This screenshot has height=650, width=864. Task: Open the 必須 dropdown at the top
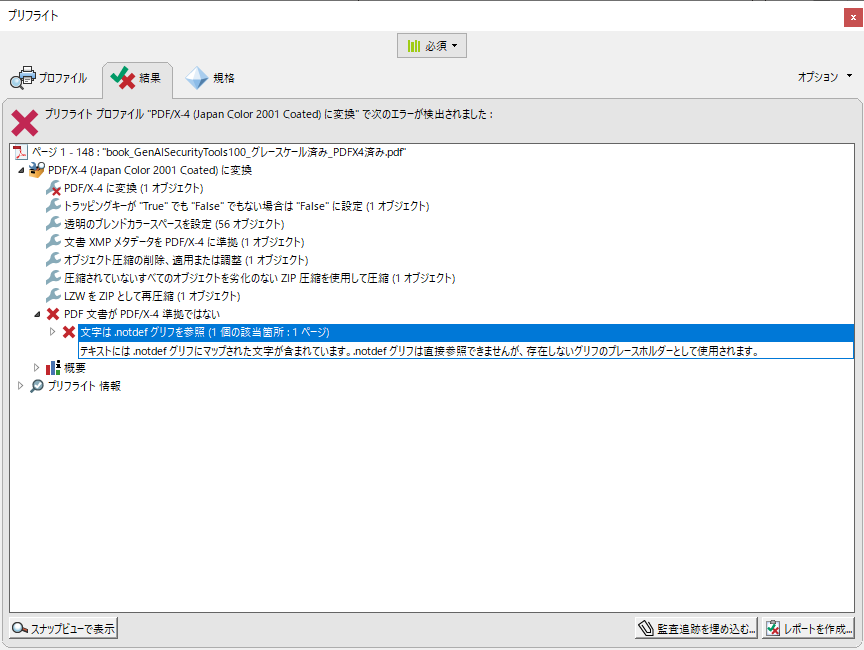click(x=432, y=46)
